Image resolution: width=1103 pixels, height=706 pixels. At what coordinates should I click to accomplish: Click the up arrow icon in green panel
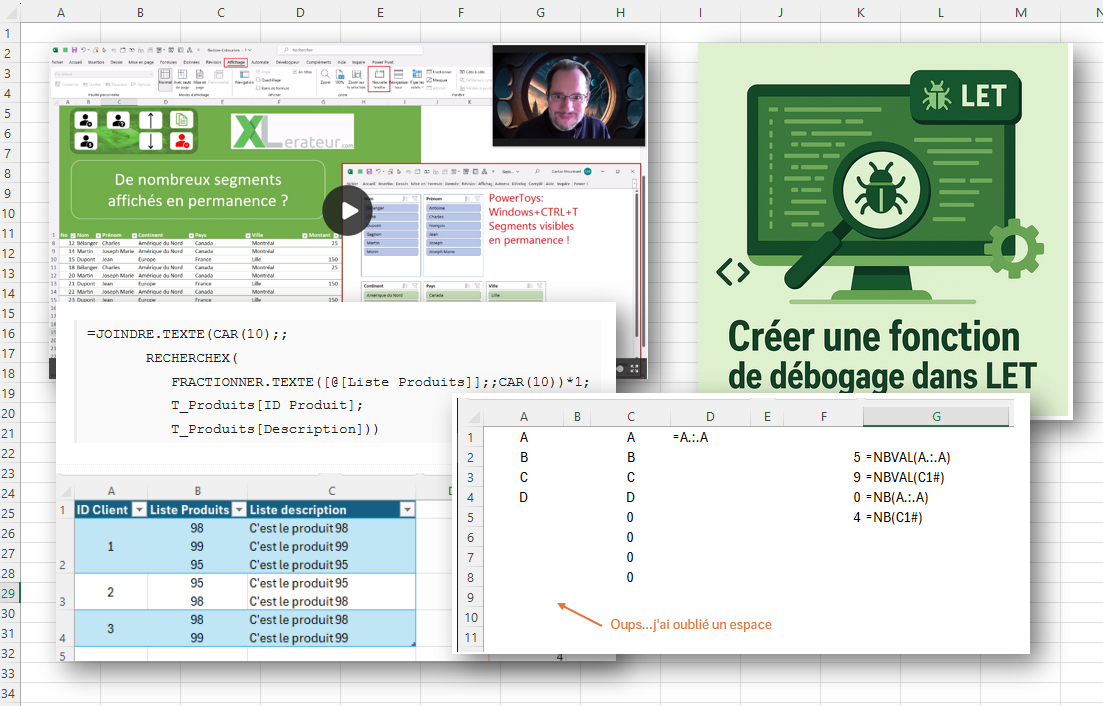tap(150, 121)
